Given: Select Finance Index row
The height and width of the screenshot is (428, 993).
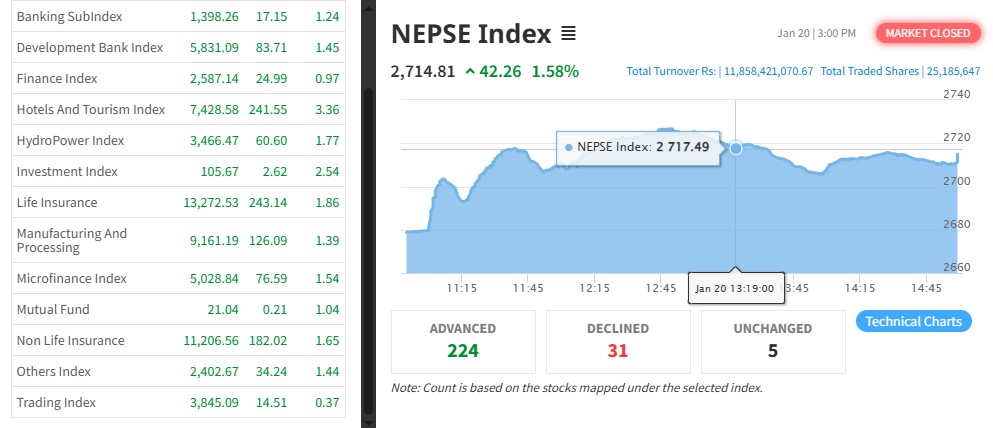Looking at the screenshot, I should coord(56,77).
